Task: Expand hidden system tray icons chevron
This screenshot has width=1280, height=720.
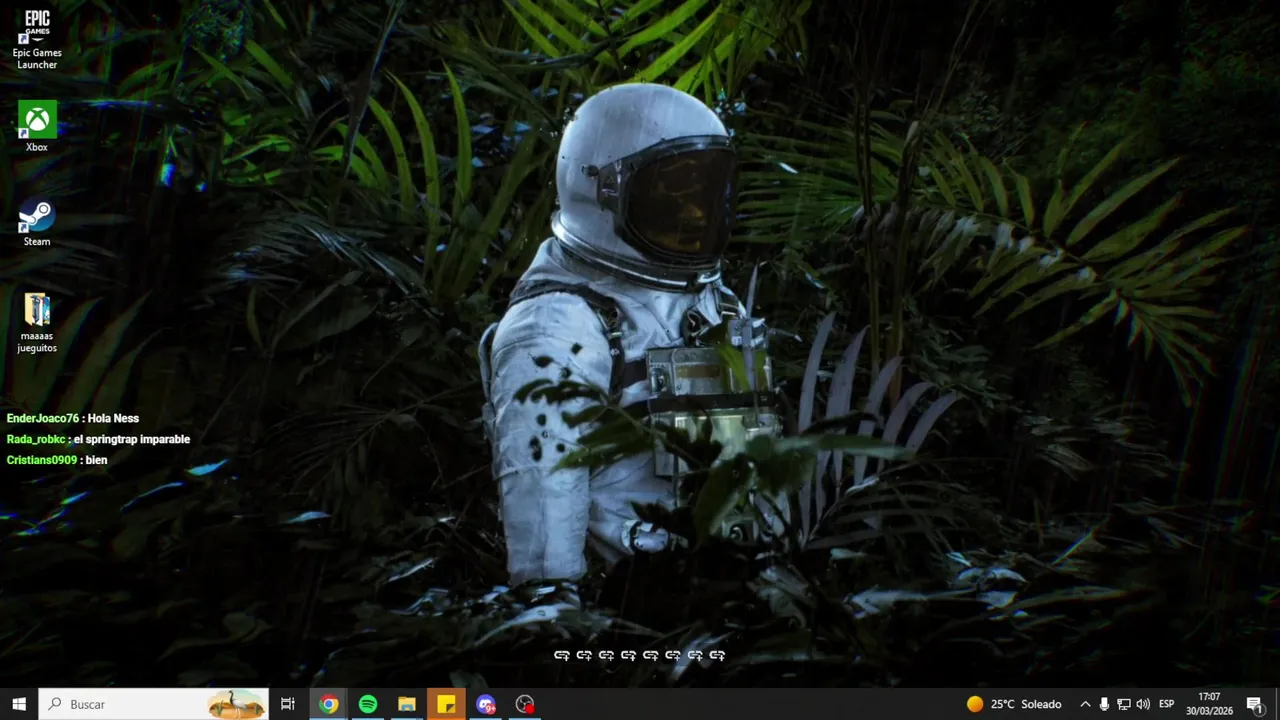Action: pyautogui.click(x=1085, y=704)
